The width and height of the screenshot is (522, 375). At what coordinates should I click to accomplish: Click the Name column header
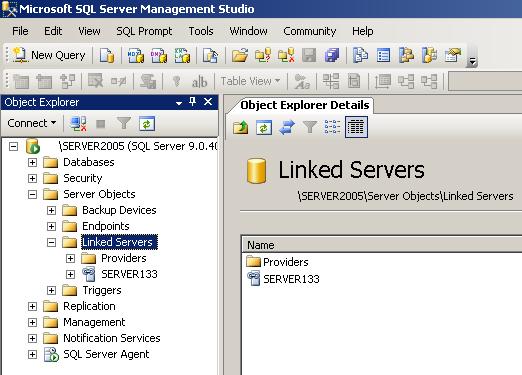click(x=382, y=245)
